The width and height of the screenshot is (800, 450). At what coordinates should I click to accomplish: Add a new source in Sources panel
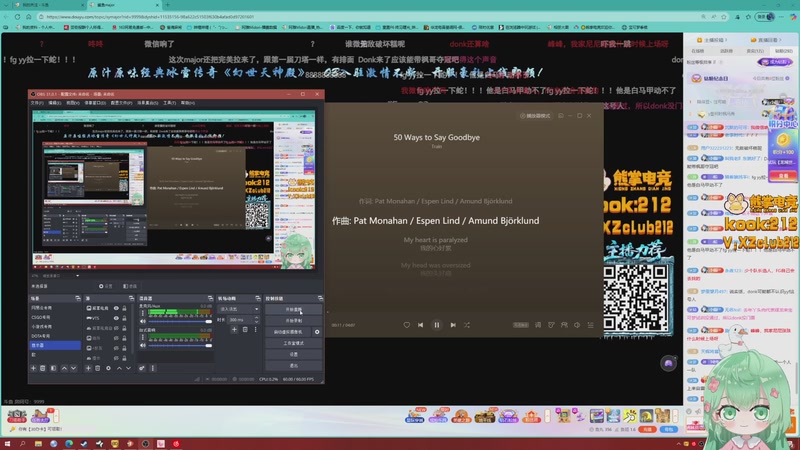pyautogui.click(x=88, y=368)
